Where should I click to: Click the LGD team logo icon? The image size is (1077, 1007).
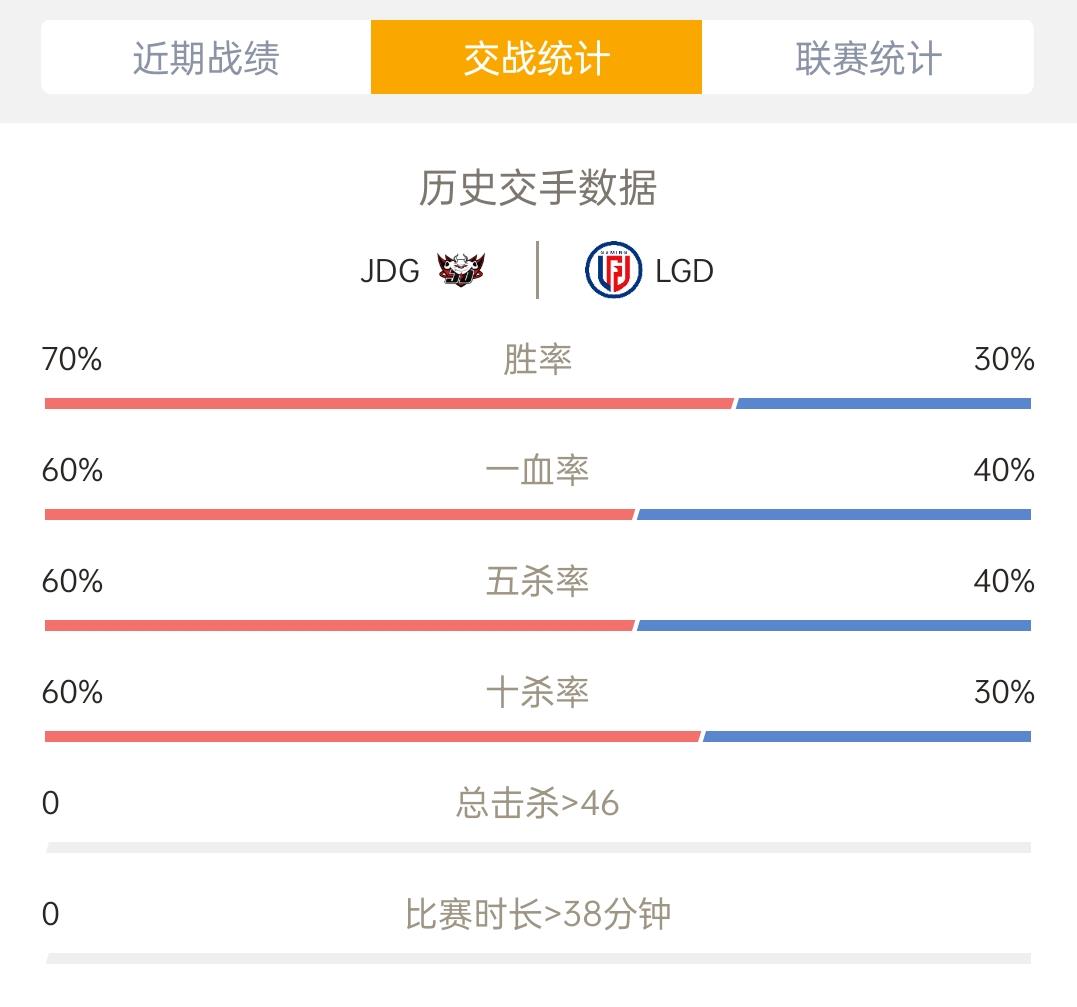pos(613,270)
